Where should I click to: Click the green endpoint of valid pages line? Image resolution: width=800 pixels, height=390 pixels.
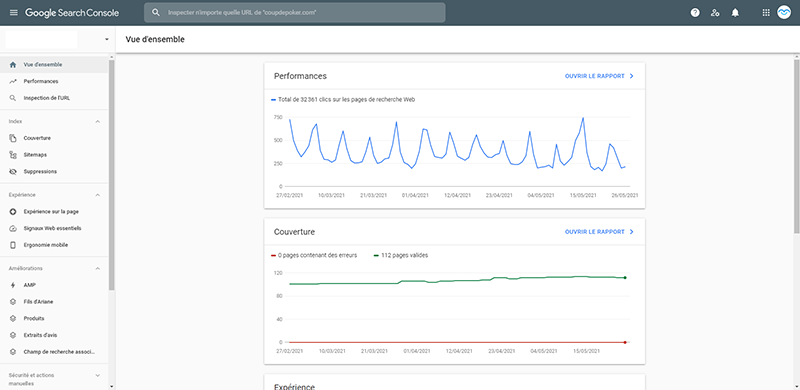point(625,278)
